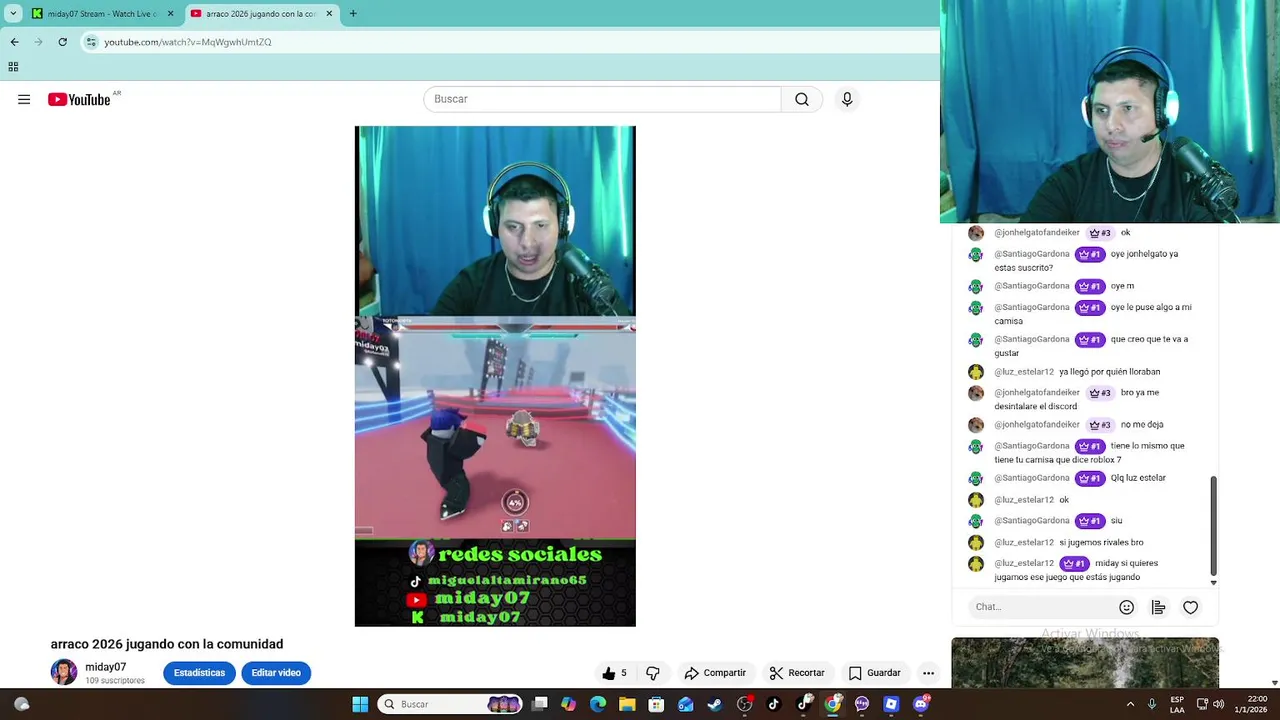
Task: Like the video with thumbs up
Action: [x=614, y=673]
